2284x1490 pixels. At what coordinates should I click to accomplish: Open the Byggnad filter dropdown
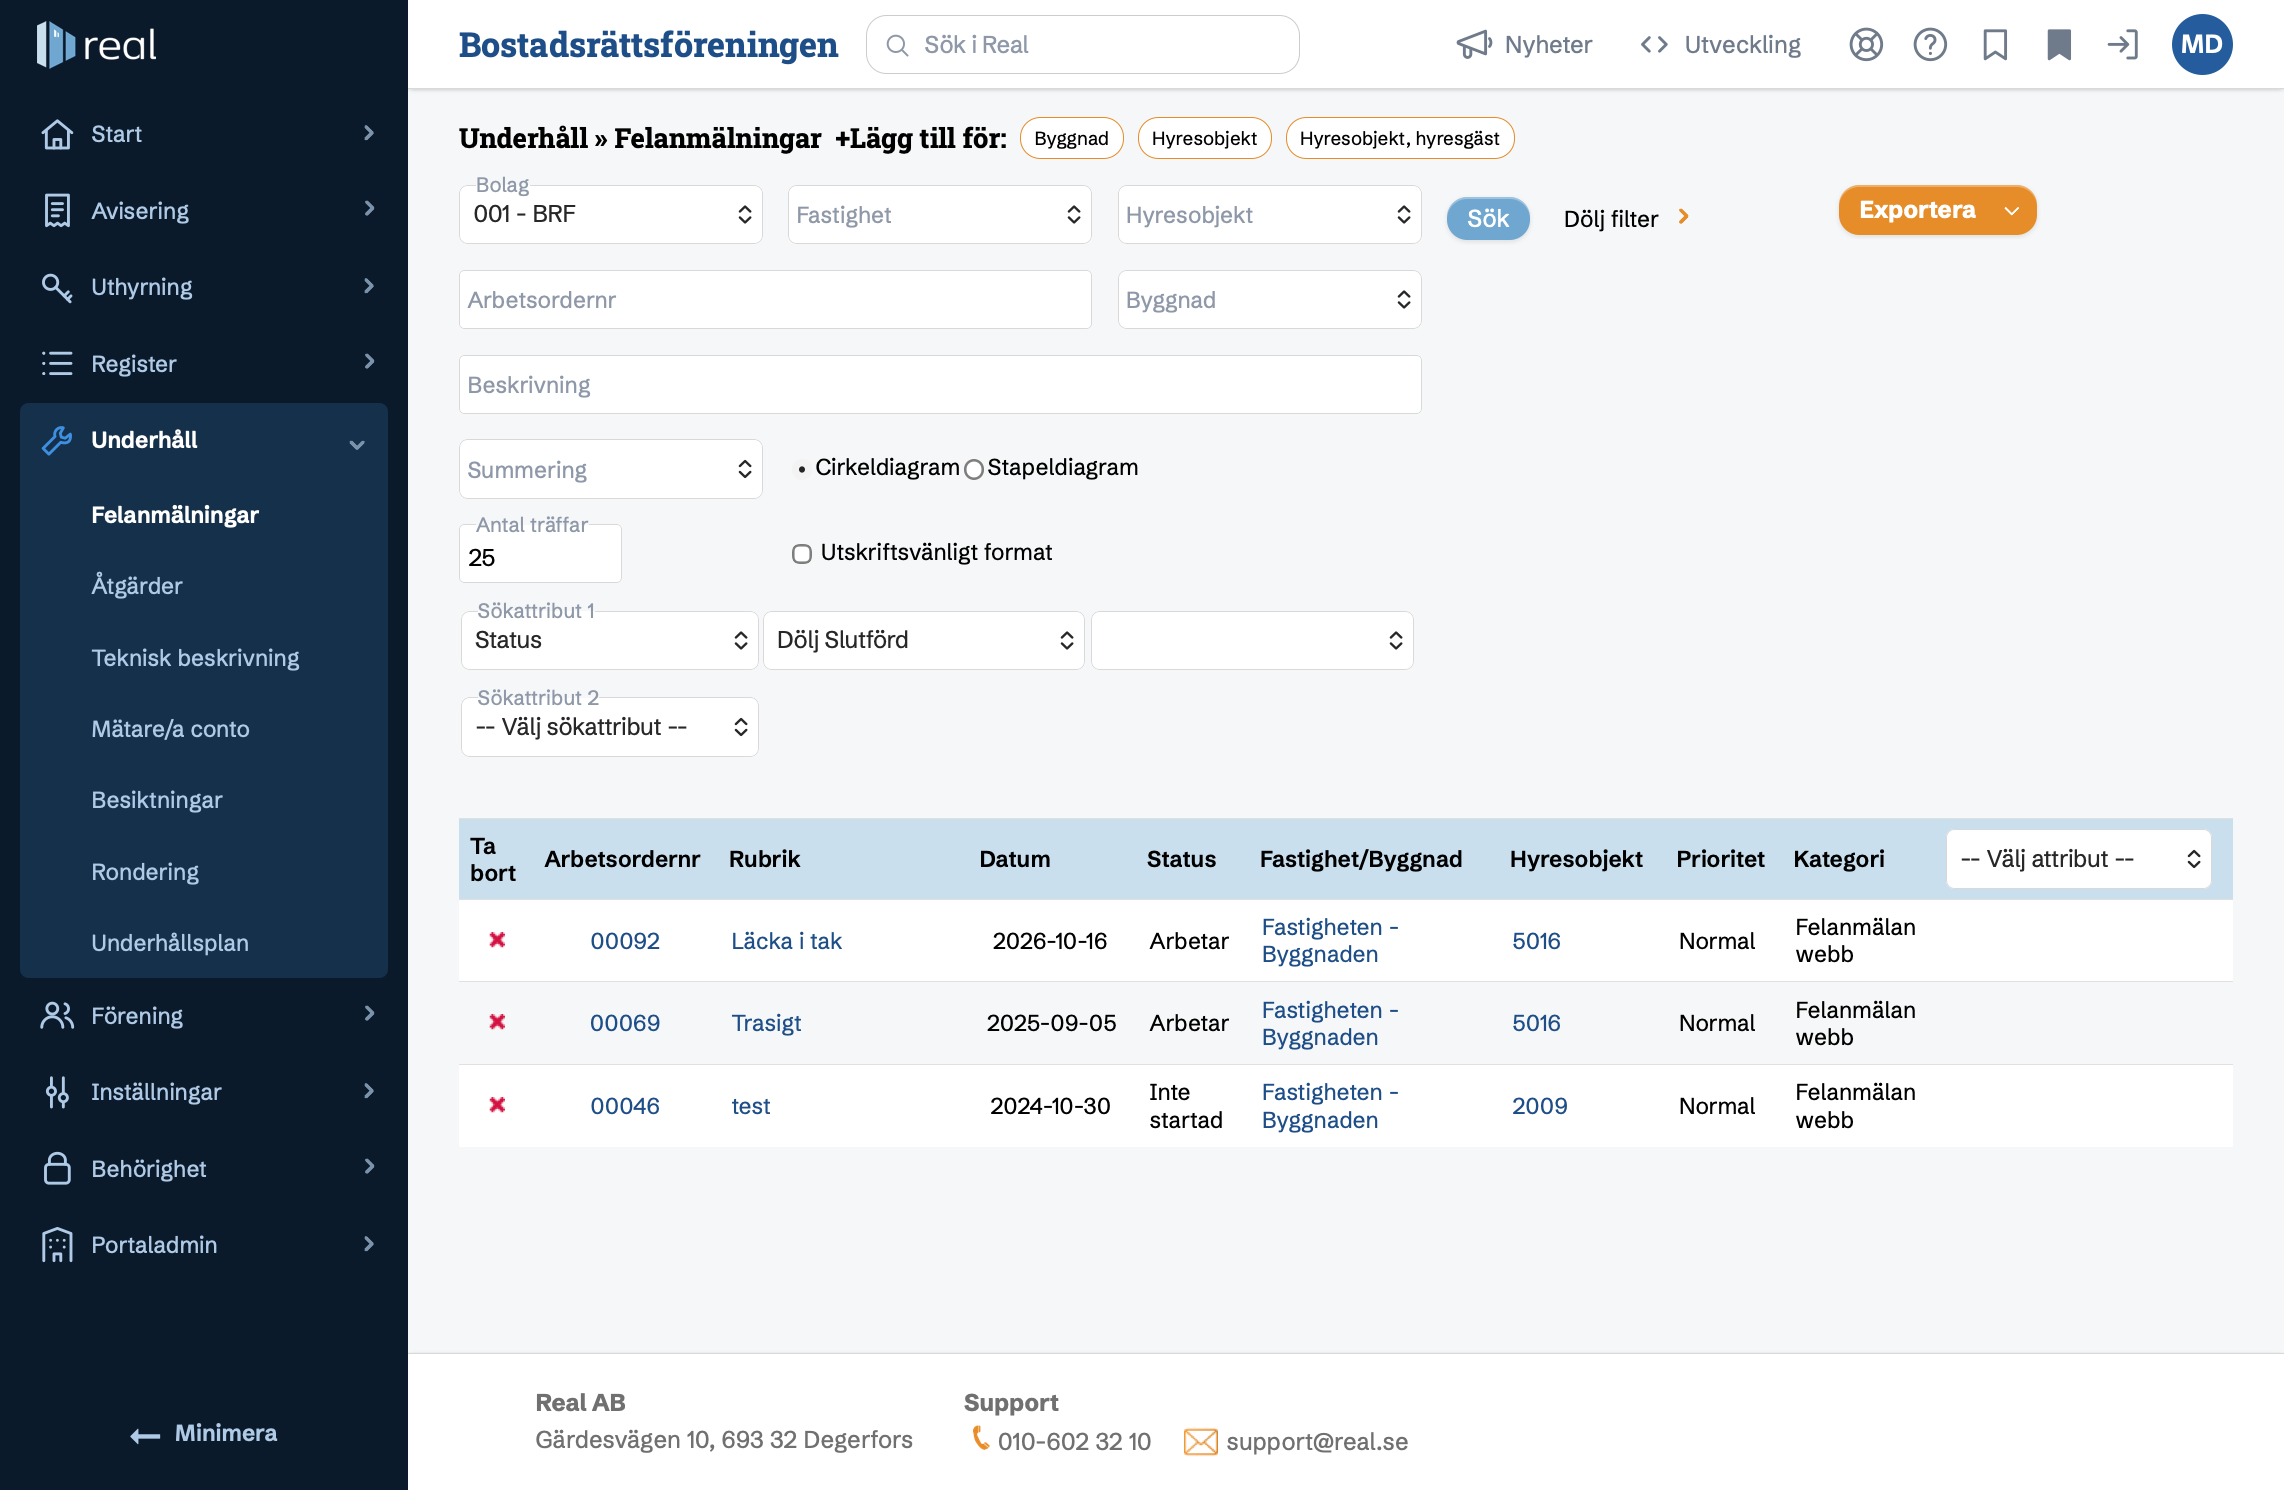point(1270,300)
